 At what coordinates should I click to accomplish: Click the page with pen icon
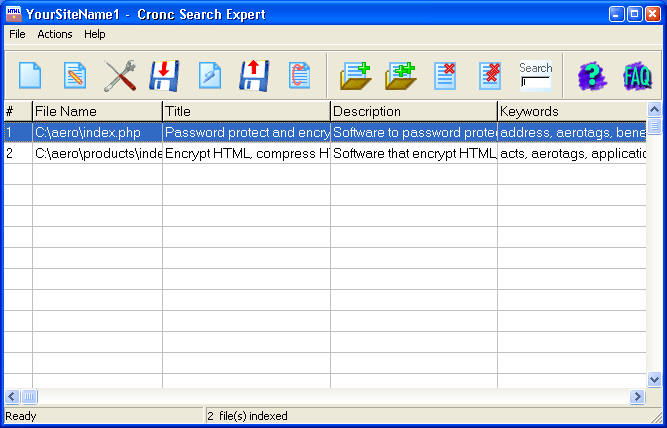(x=210, y=75)
